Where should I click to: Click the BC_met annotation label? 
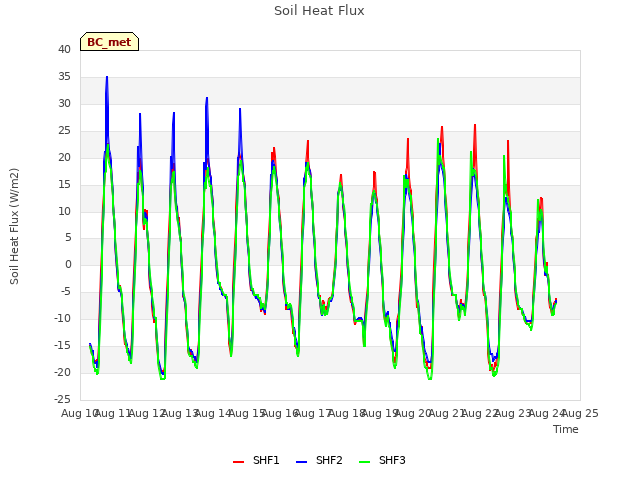coord(109,42)
